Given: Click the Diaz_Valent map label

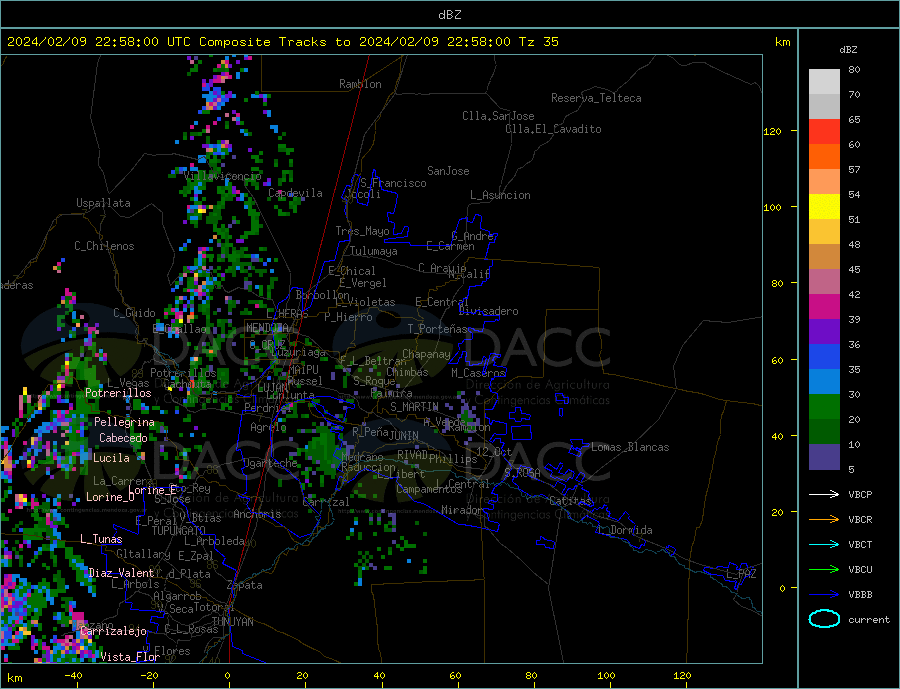Looking at the screenshot, I should [122, 573].
